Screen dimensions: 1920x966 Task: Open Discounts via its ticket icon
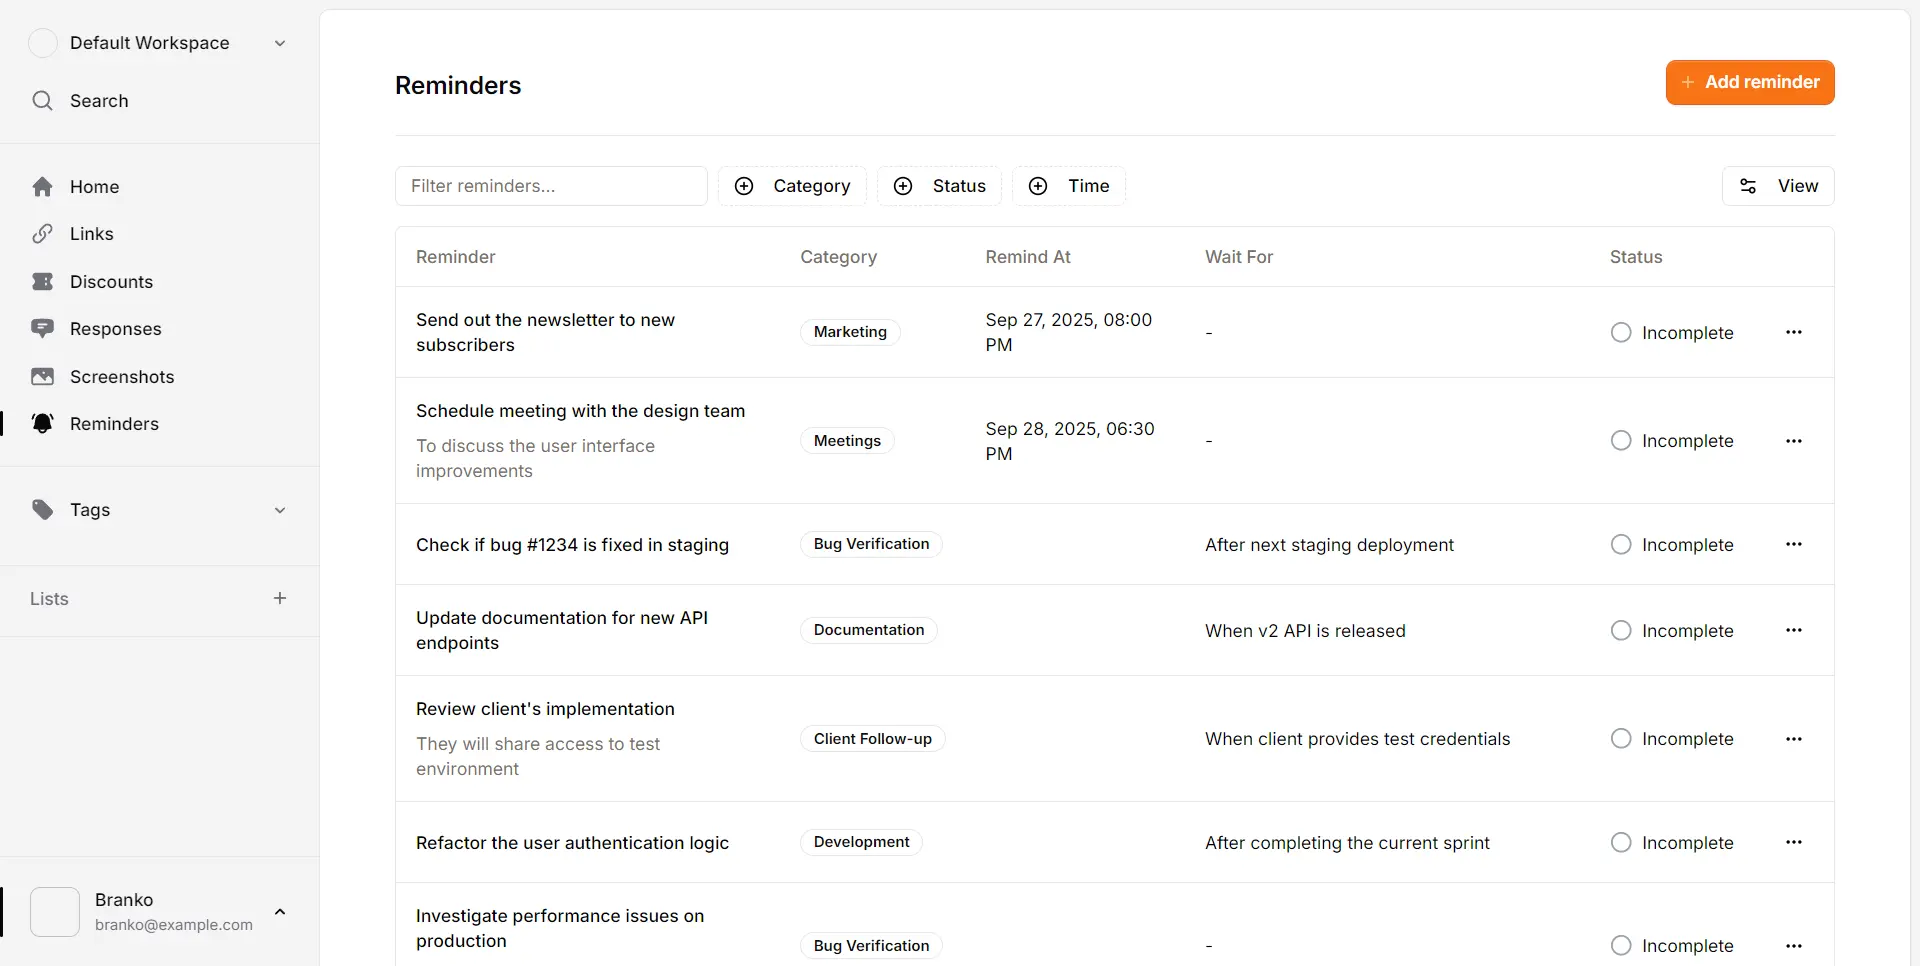[42, 282]
